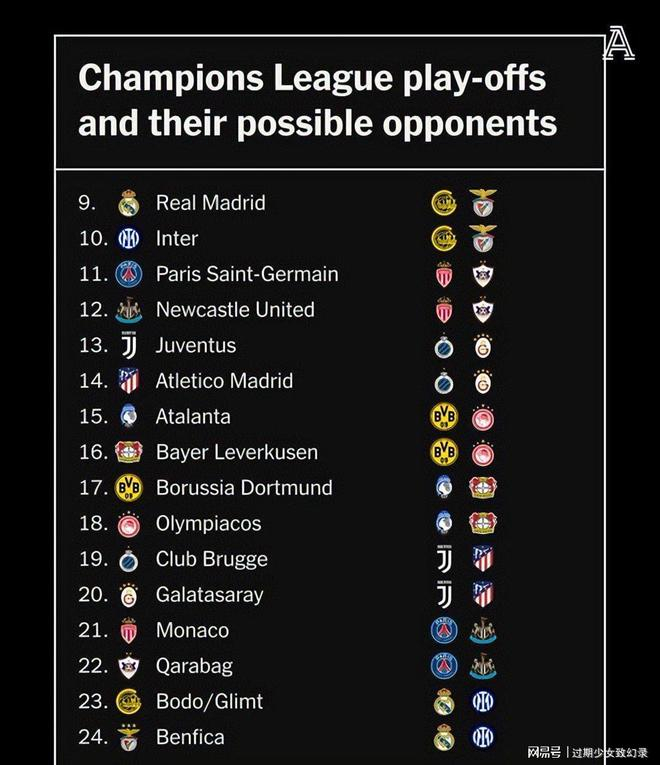Screen dimensions: 660x765
Task: Click the Monaco crest in row 21
Action: pos(128,631)
